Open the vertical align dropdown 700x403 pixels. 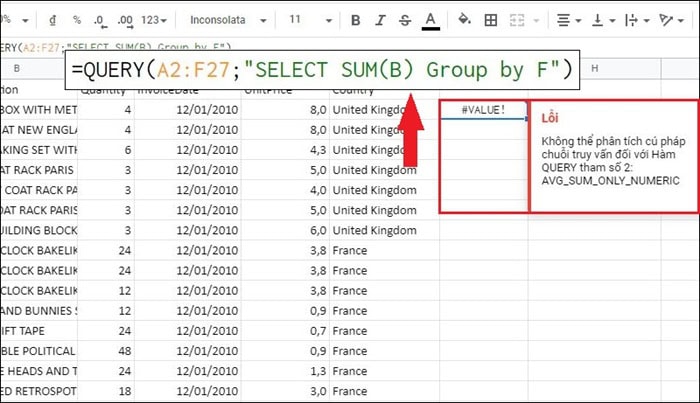[603, 20]
